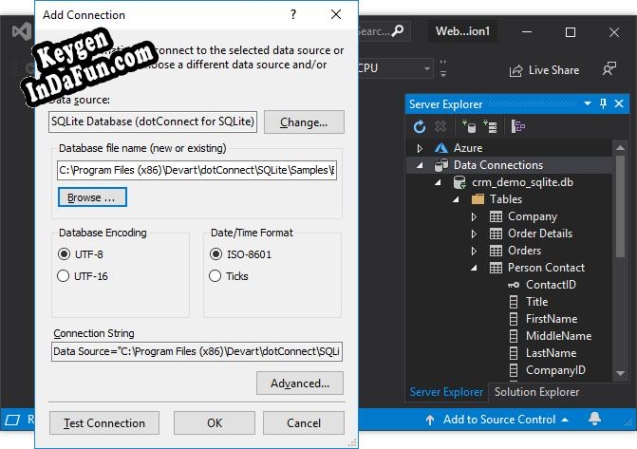Click Add to Source Control
Image resolution: width=637 pixels, height=449 pixels.
pos(497,419)
